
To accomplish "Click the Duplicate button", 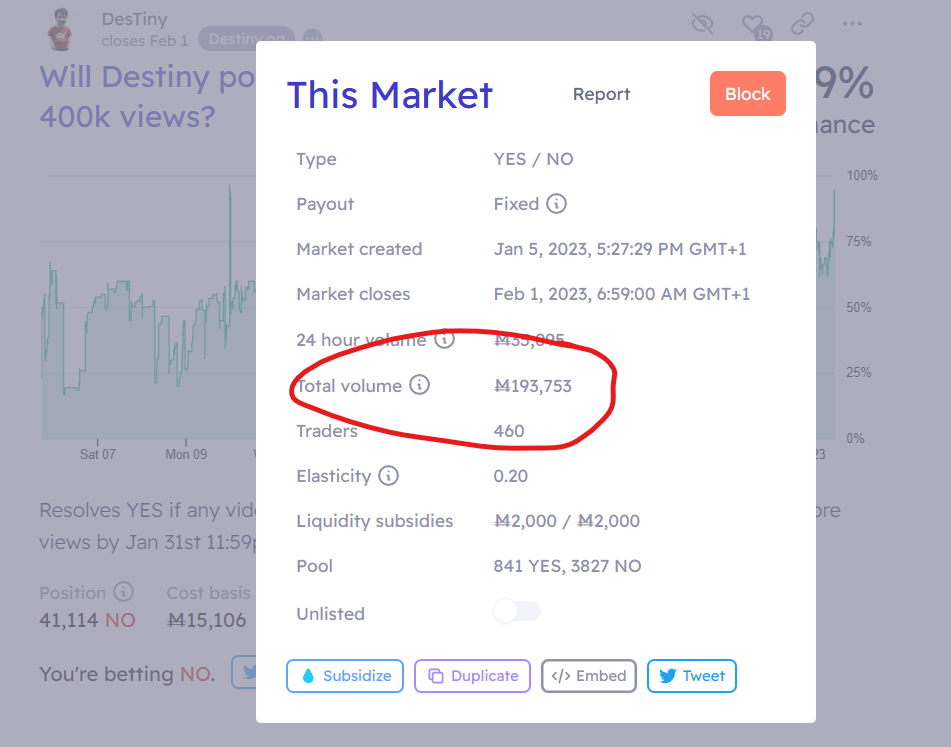I will [472, 675].
